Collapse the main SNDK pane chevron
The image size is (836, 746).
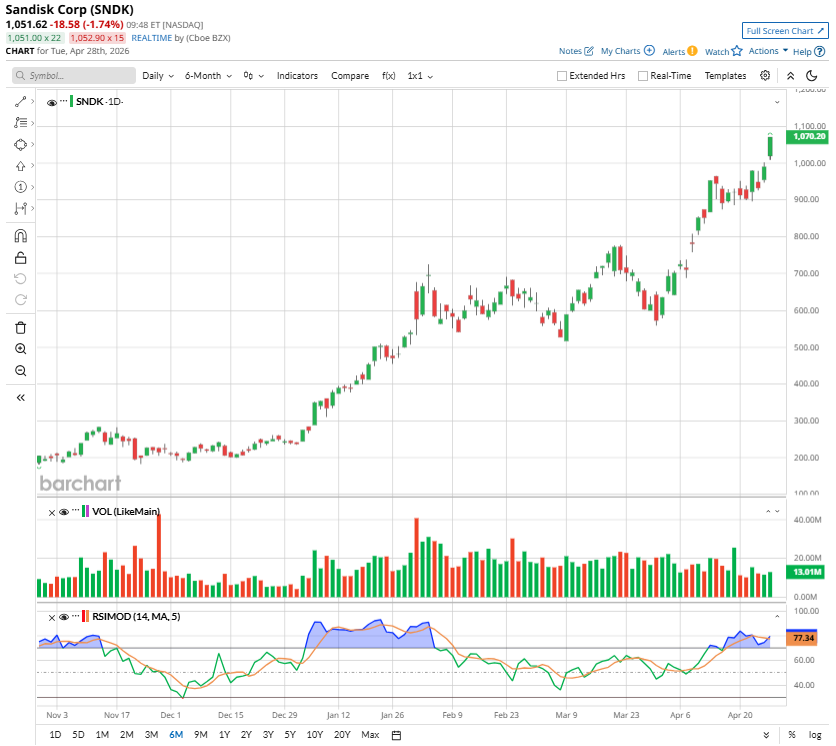(x=777, y=102)
